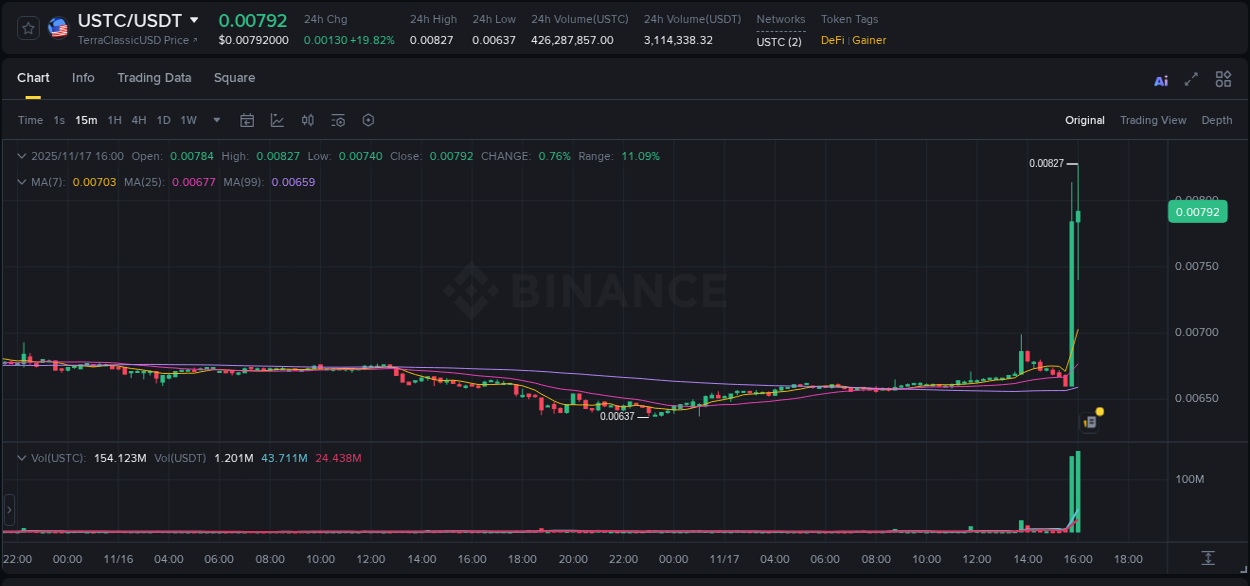The image size is (1250, 586).
Task: Select the line chart style icon
Action: pos(276,120)
